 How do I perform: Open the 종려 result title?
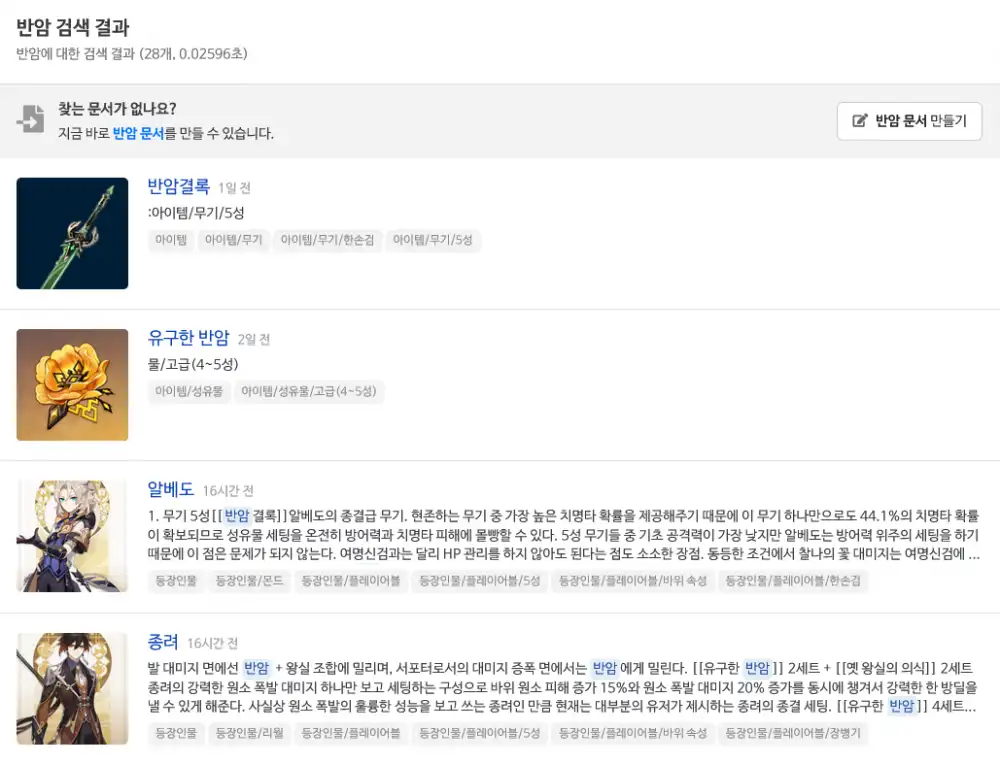click(162, 642)
